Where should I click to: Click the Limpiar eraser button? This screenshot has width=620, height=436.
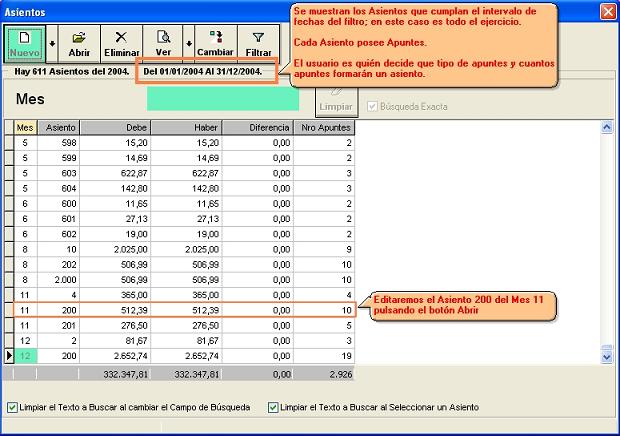pos(336,102)
